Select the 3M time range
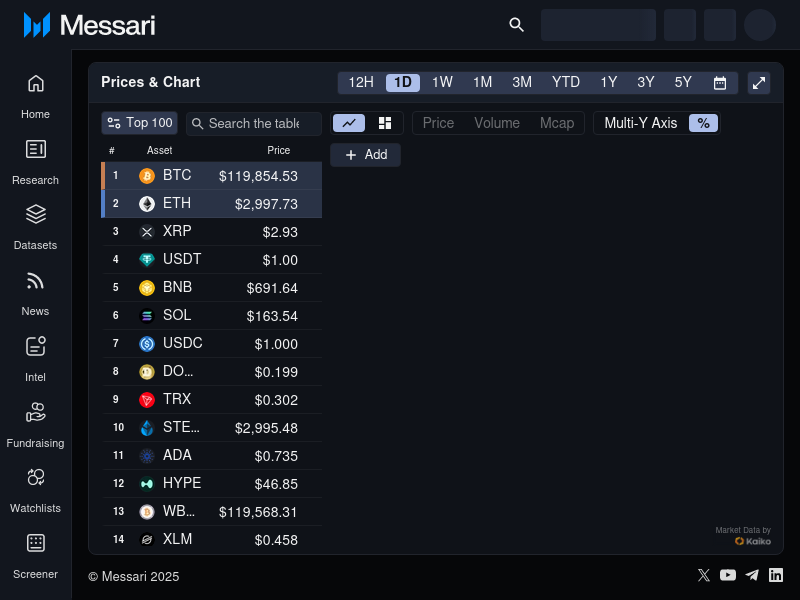Screen dimensions: 800x600 [522, 83]
